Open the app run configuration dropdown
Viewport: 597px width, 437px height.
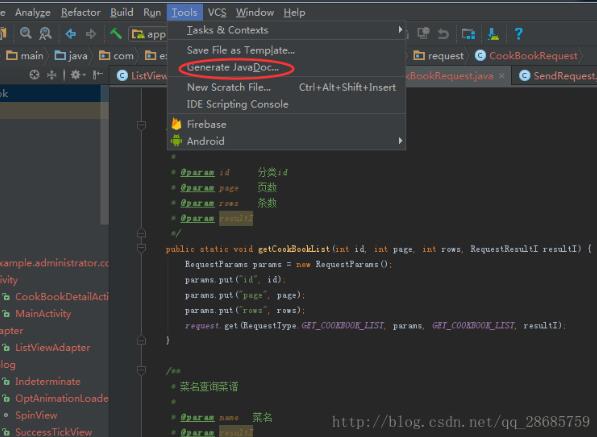148,34
